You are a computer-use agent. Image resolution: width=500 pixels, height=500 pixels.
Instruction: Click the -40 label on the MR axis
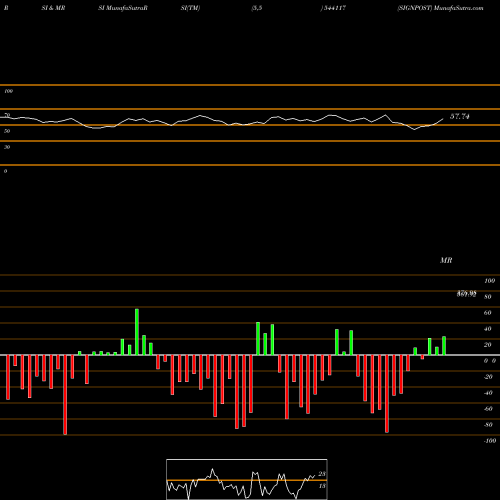(488, 393)
